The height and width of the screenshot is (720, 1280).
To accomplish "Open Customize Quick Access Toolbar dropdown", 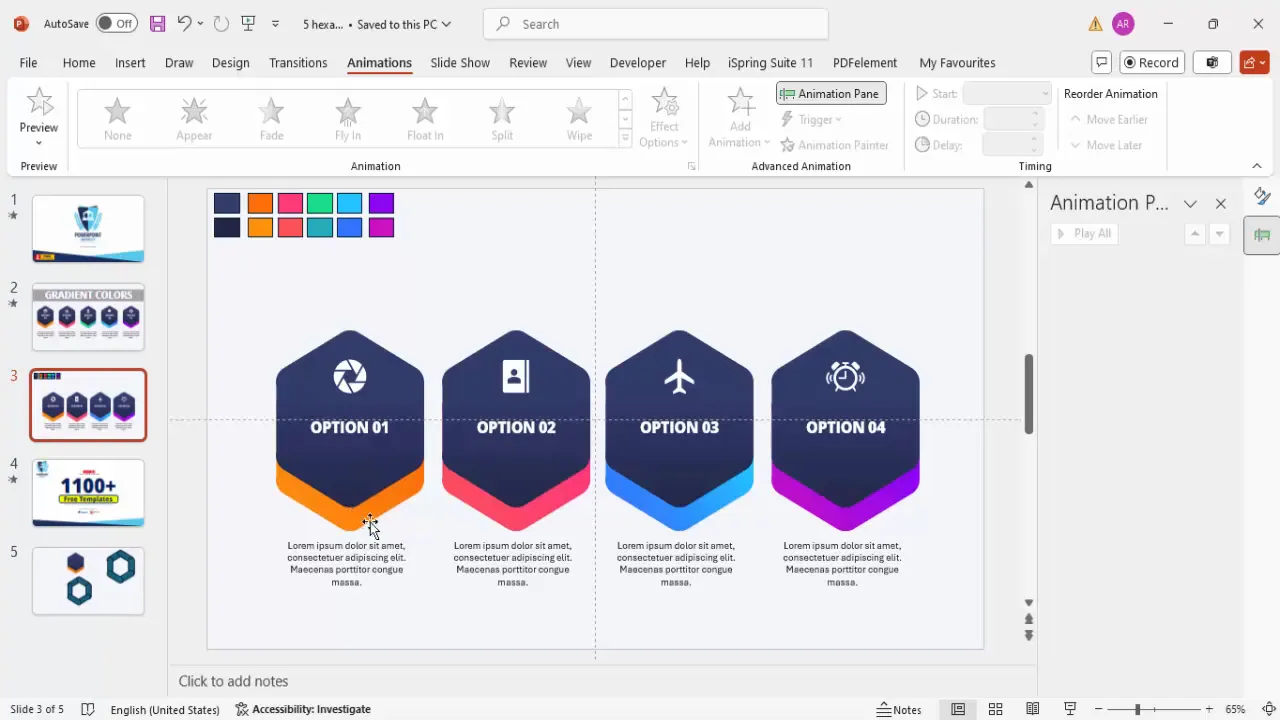I will tap(276, 23).
